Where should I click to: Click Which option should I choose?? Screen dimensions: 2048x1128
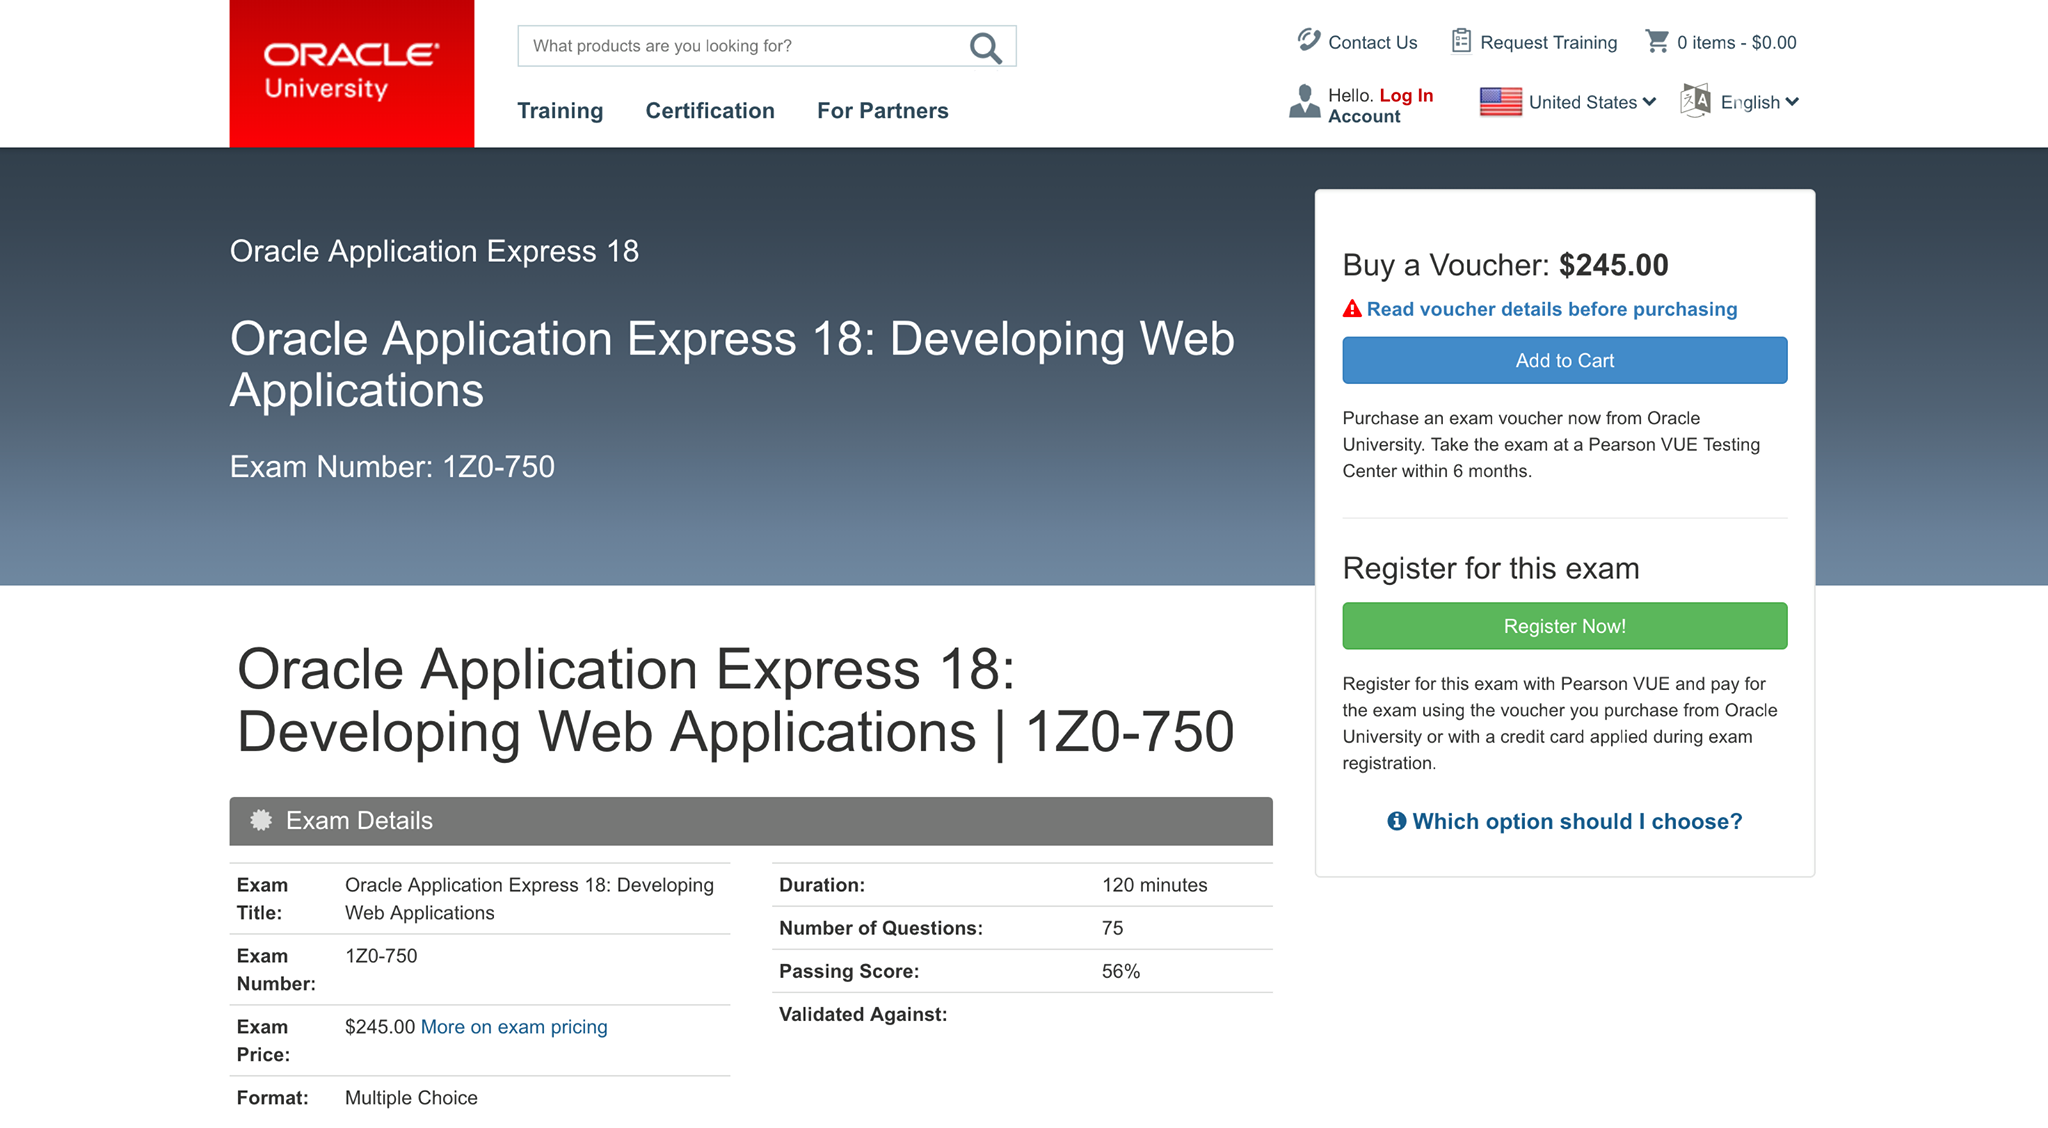pos(1577,821)
